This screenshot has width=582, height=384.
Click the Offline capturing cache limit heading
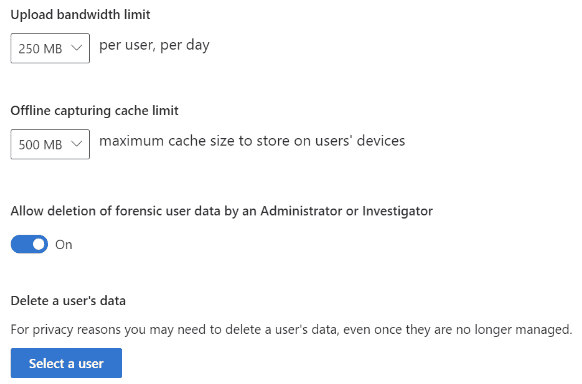click(x=94, y=111)
